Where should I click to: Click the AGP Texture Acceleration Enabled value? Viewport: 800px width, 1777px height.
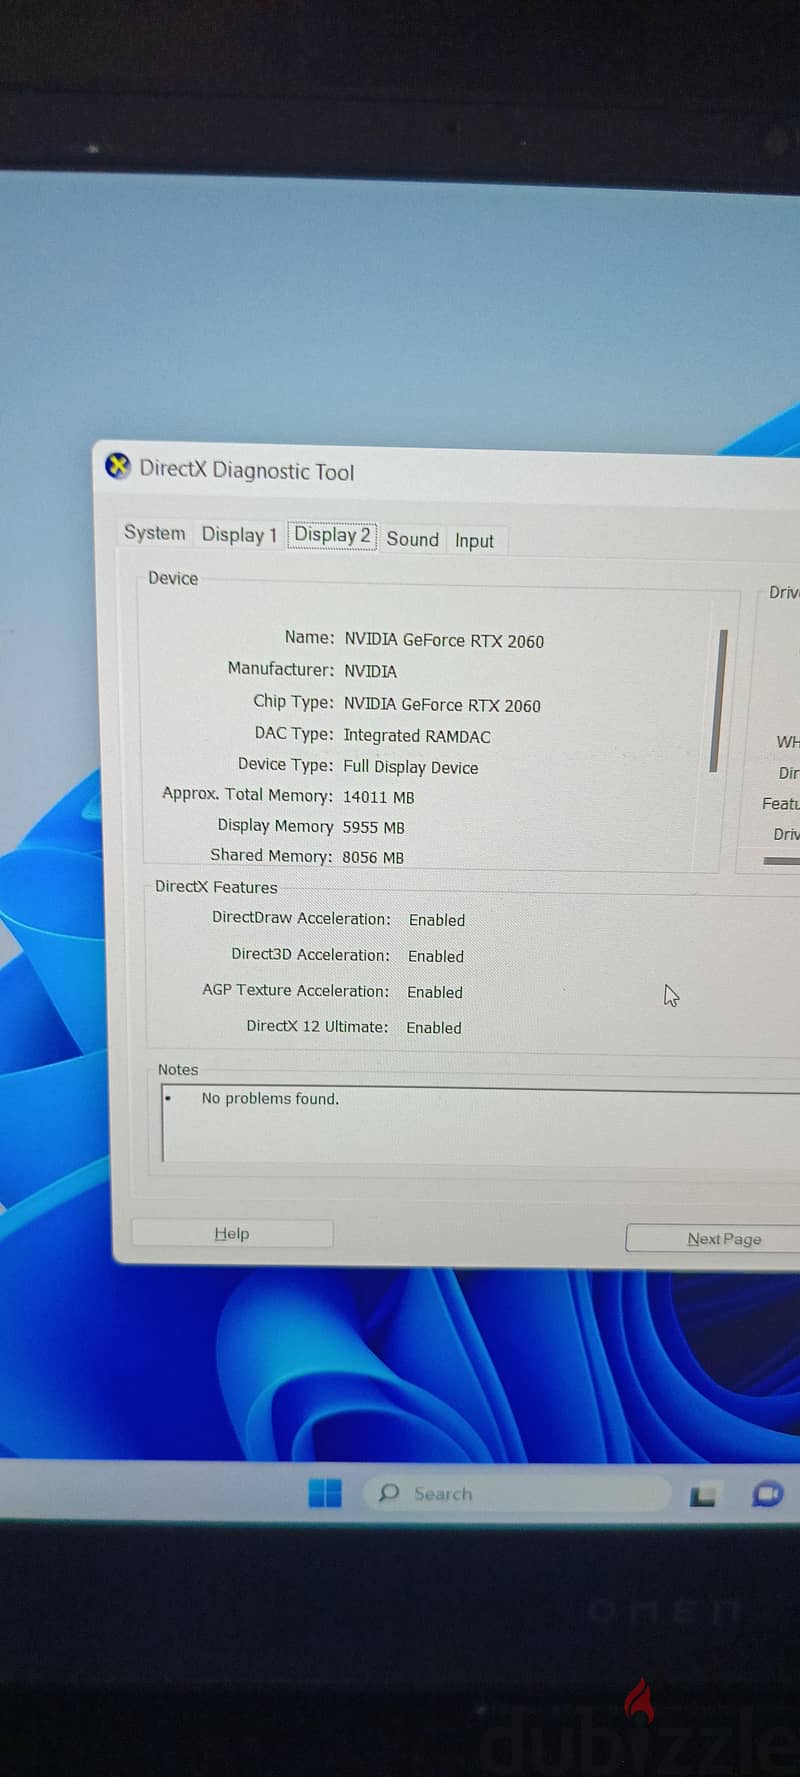pyautogui.click(x=435, y=992)
